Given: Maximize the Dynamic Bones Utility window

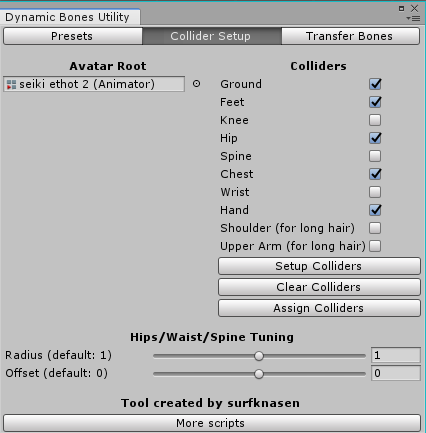Looking at the screenshot, I should [402, 8].
